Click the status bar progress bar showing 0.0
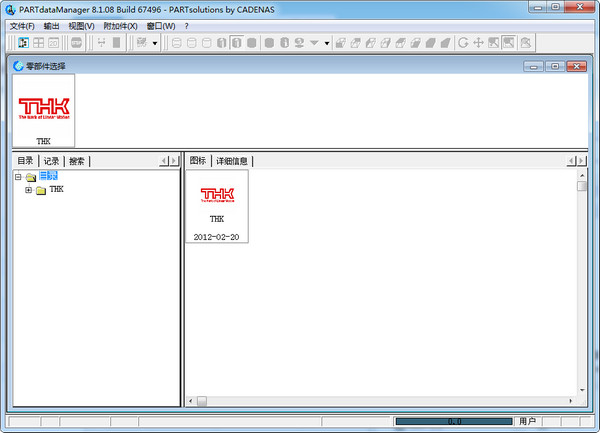 (x=454, y=421)
